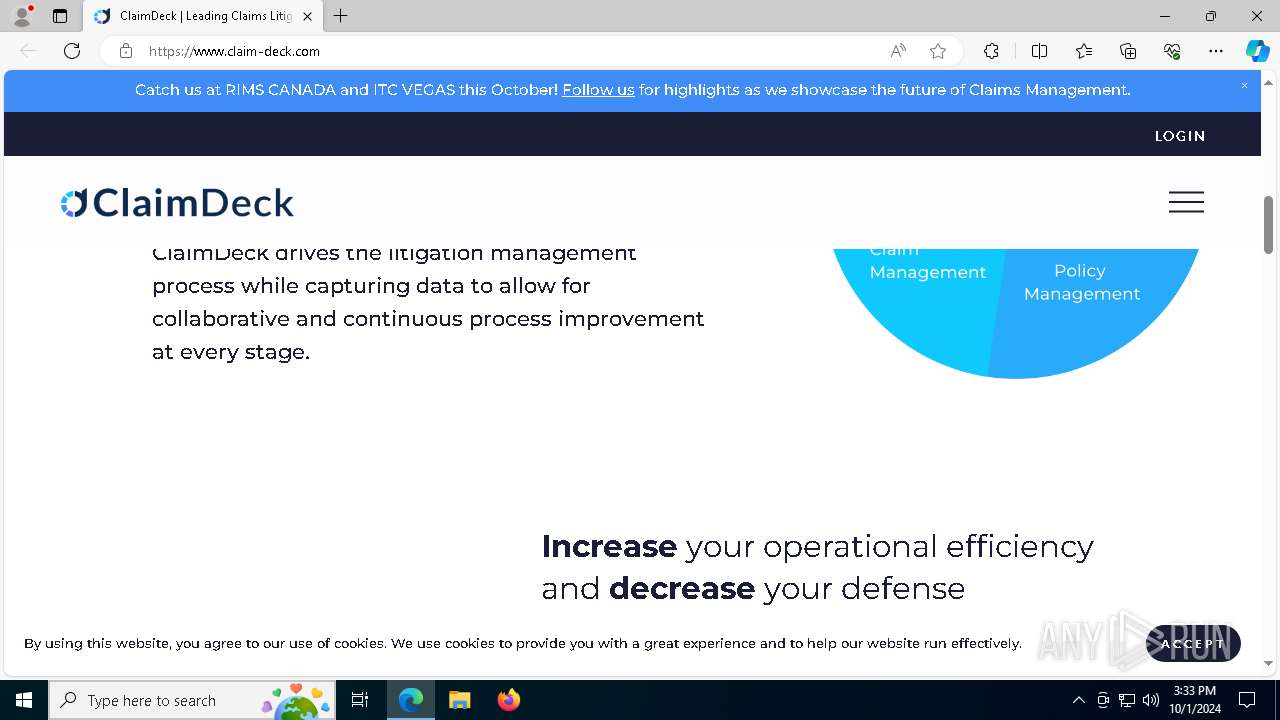Close the blue announcement banner
The image size is (1280, 720).
tap(1244, 86)
